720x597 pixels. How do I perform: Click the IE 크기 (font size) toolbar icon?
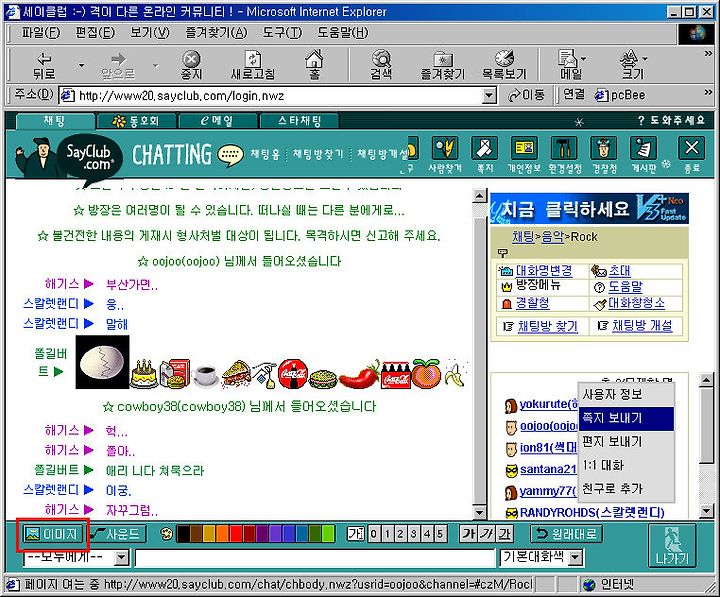631,65
